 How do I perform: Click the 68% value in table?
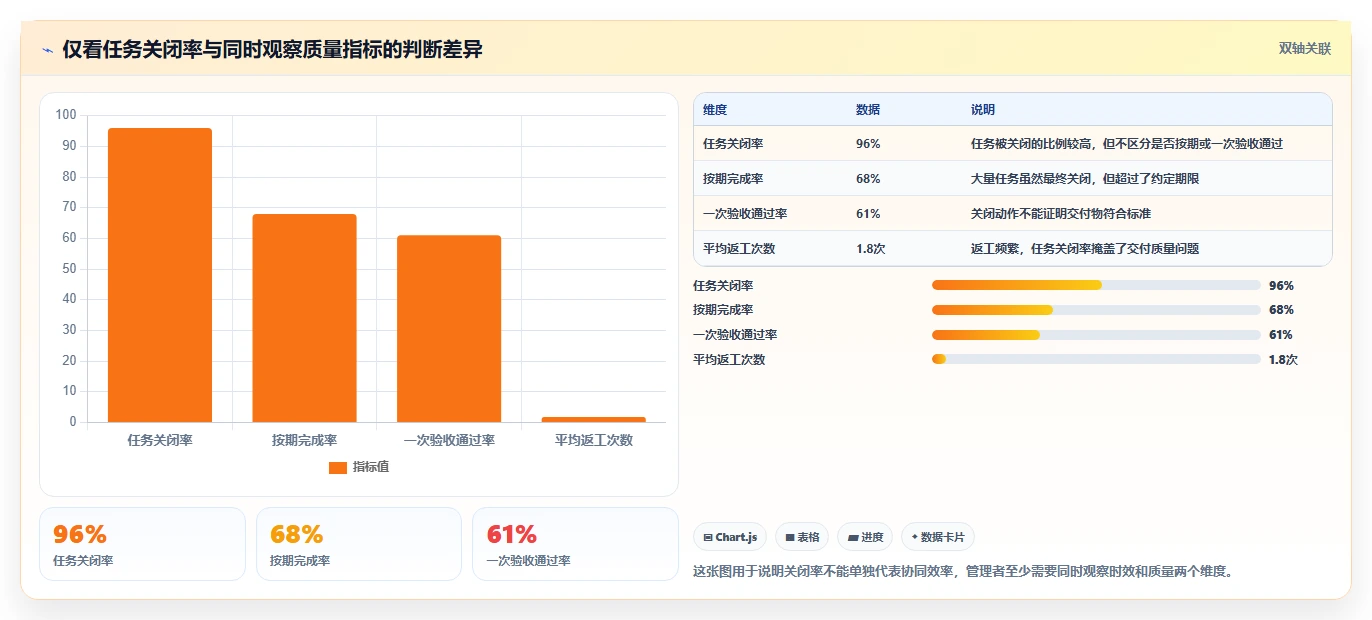click(x=868, y=179)
